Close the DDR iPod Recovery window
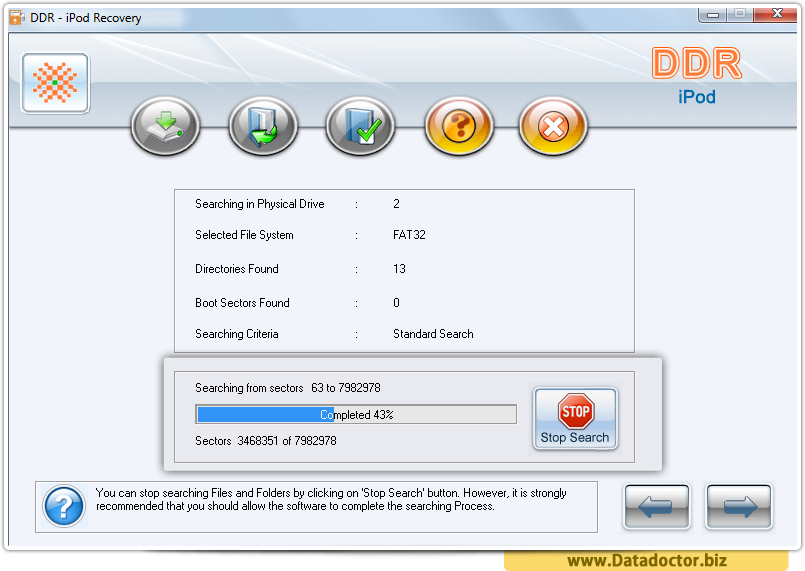The width and height of the screenshot is (805, 571). (776, 14)
